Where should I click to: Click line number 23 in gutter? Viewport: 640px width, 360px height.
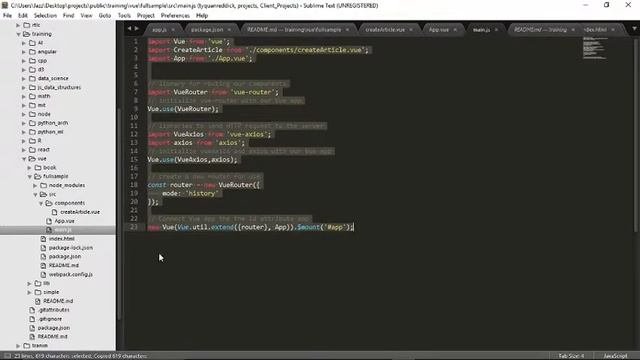134,227
